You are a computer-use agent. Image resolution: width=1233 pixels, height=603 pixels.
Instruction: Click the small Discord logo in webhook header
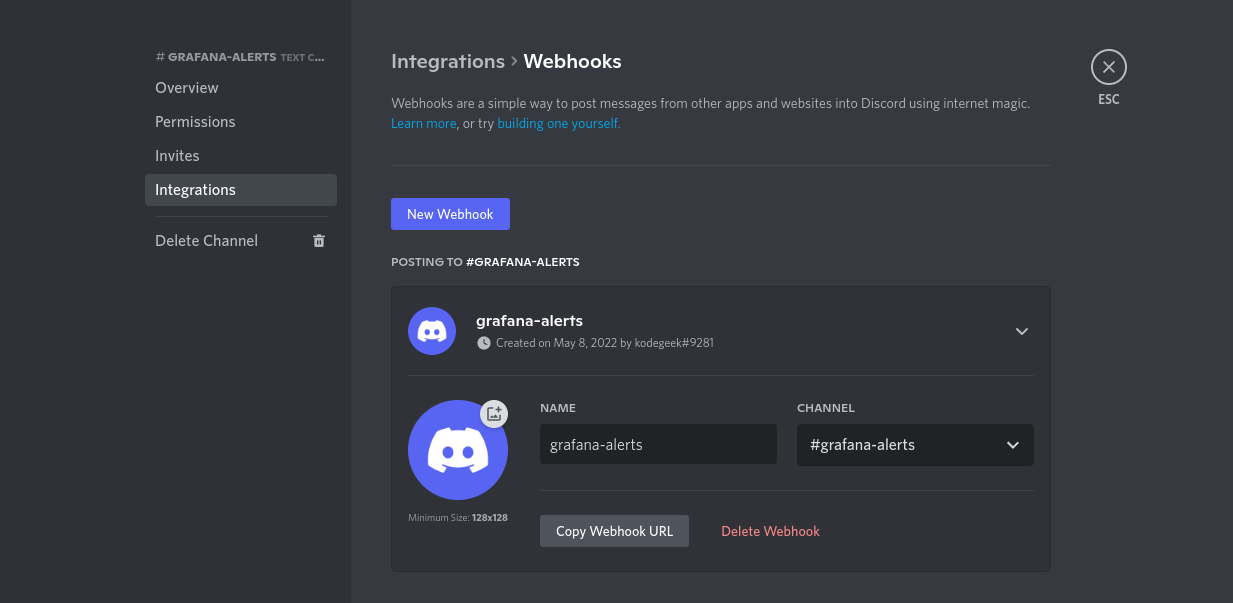pyautogui.click(x=432, y=331)
